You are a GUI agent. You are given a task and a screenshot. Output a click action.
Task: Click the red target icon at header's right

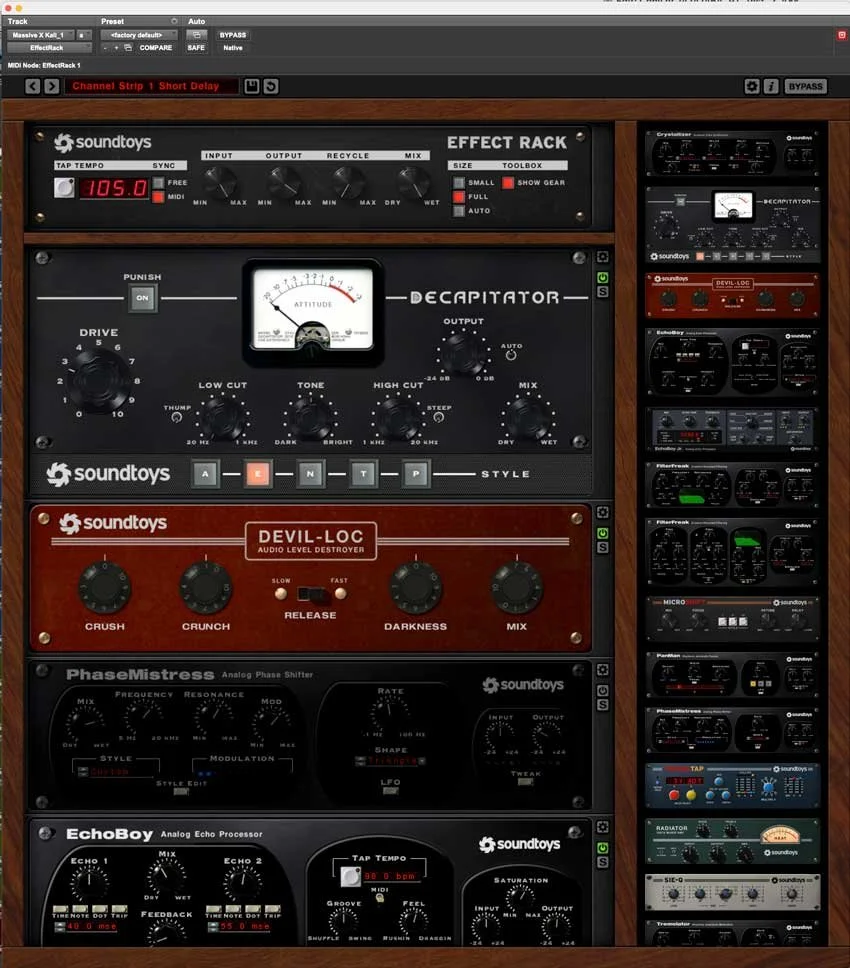pyautogui.click(x=841, y=35)
